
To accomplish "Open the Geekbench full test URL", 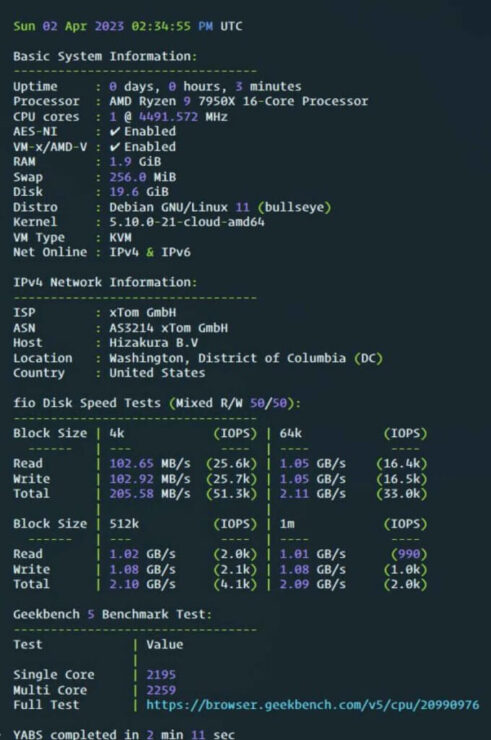I will tap(313, 705).
